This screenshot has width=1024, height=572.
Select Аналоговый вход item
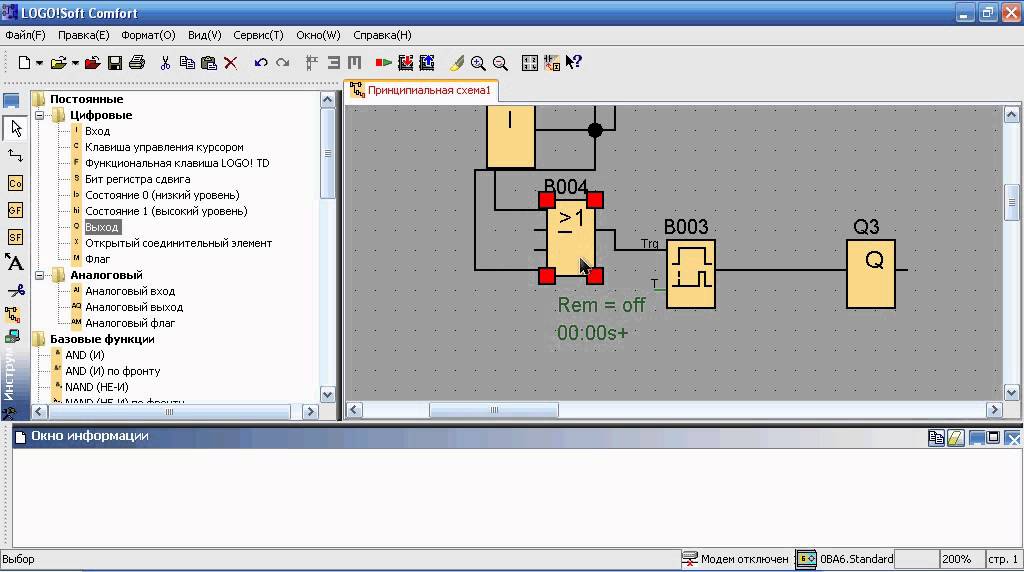130,291
